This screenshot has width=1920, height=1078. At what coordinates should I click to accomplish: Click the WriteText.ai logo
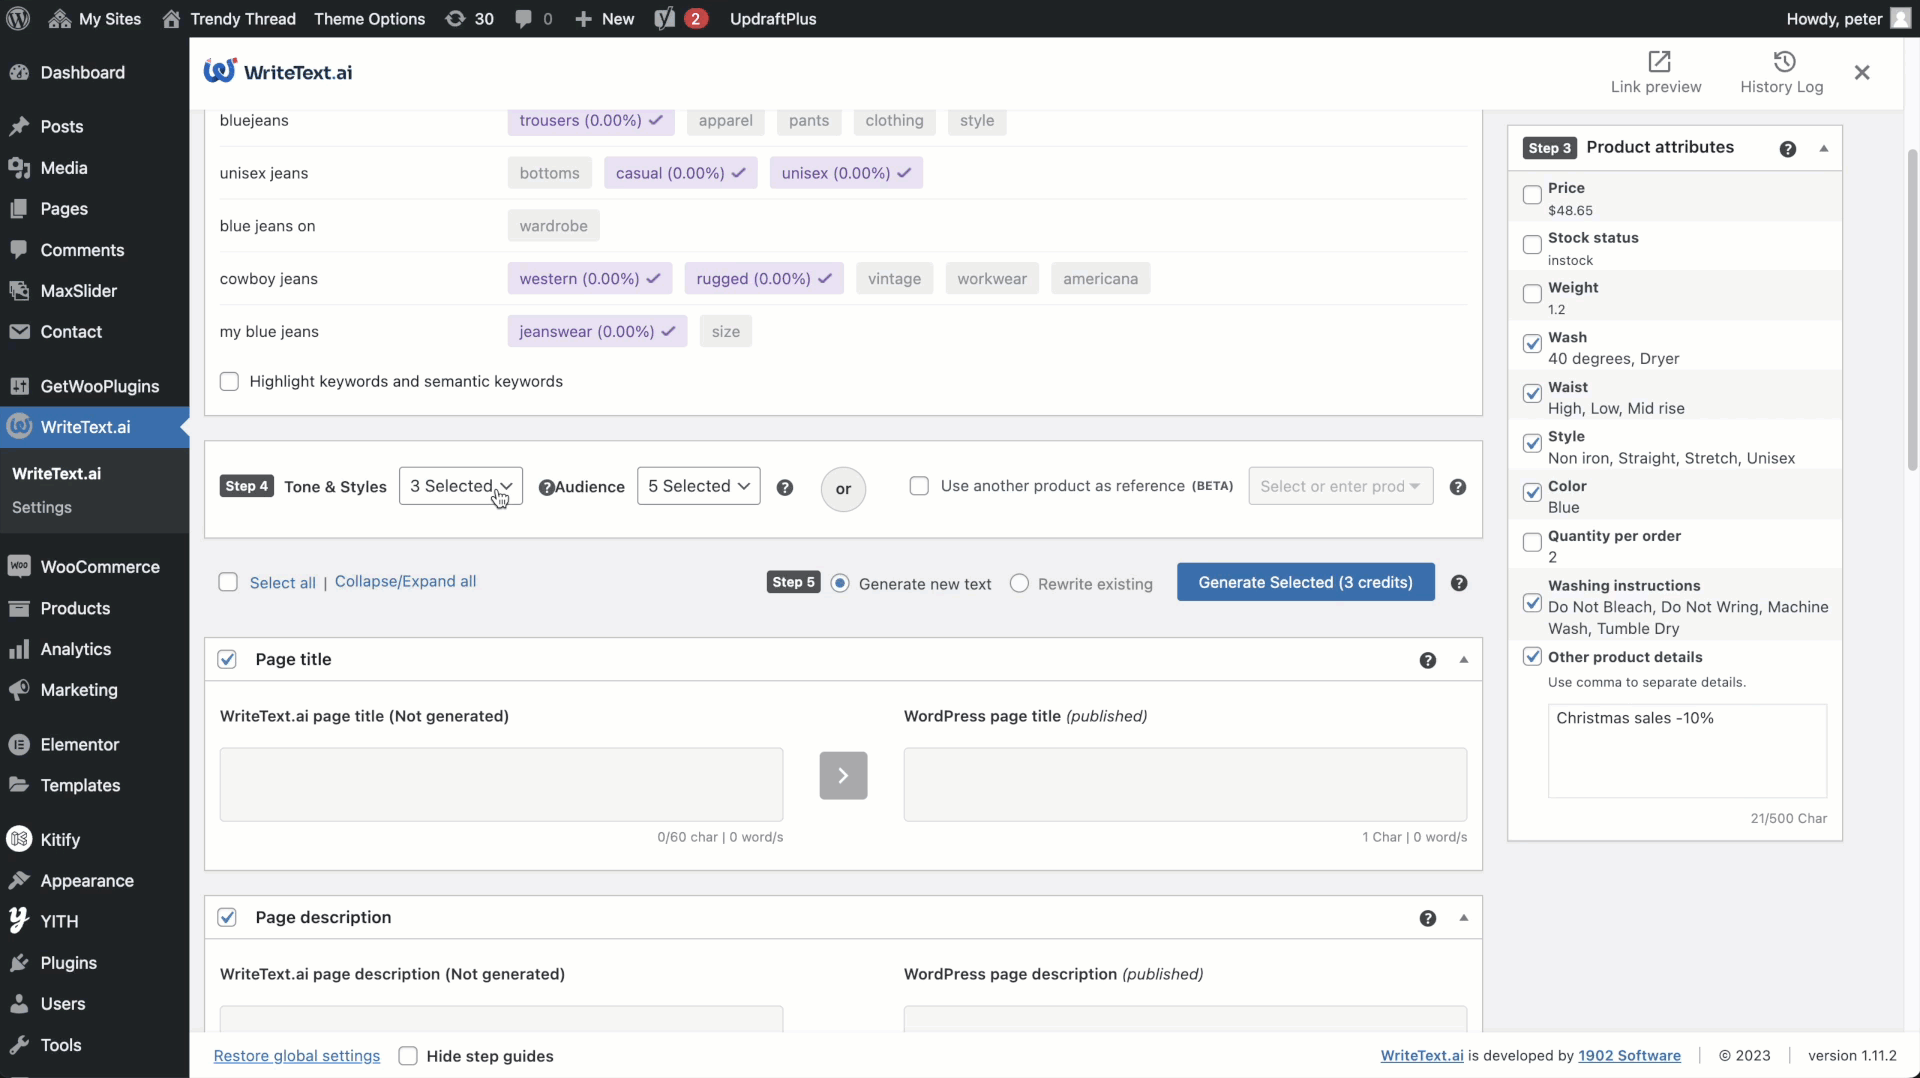click(278, 72)
